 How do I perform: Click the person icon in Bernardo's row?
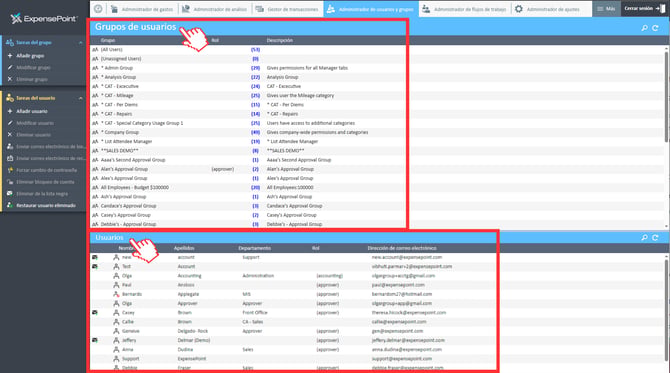click(x=116, y=294)
